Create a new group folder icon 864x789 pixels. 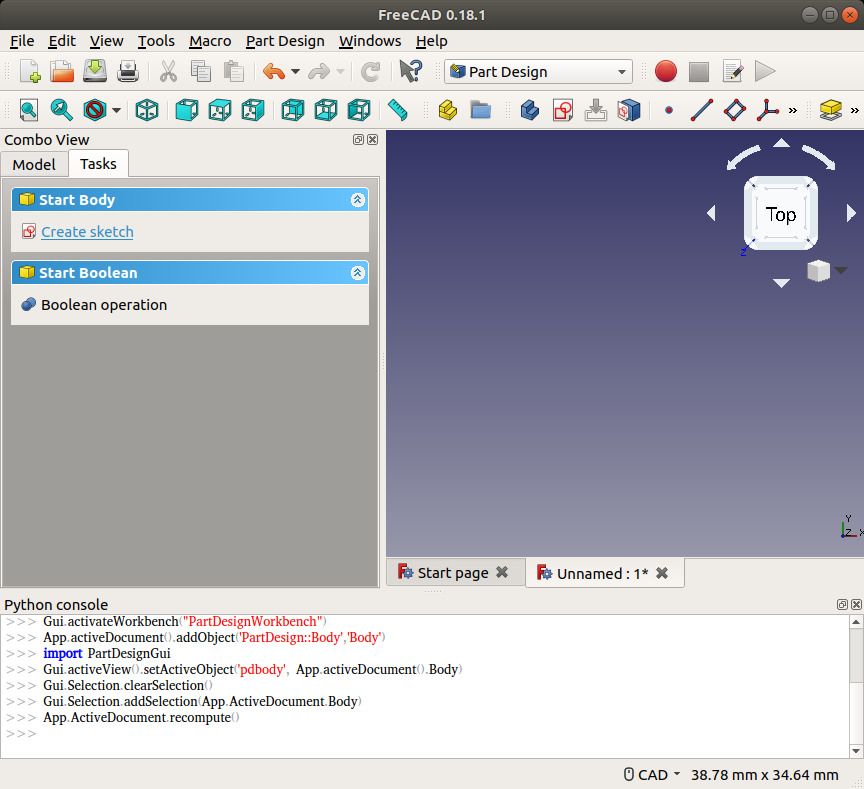point(480,110)
